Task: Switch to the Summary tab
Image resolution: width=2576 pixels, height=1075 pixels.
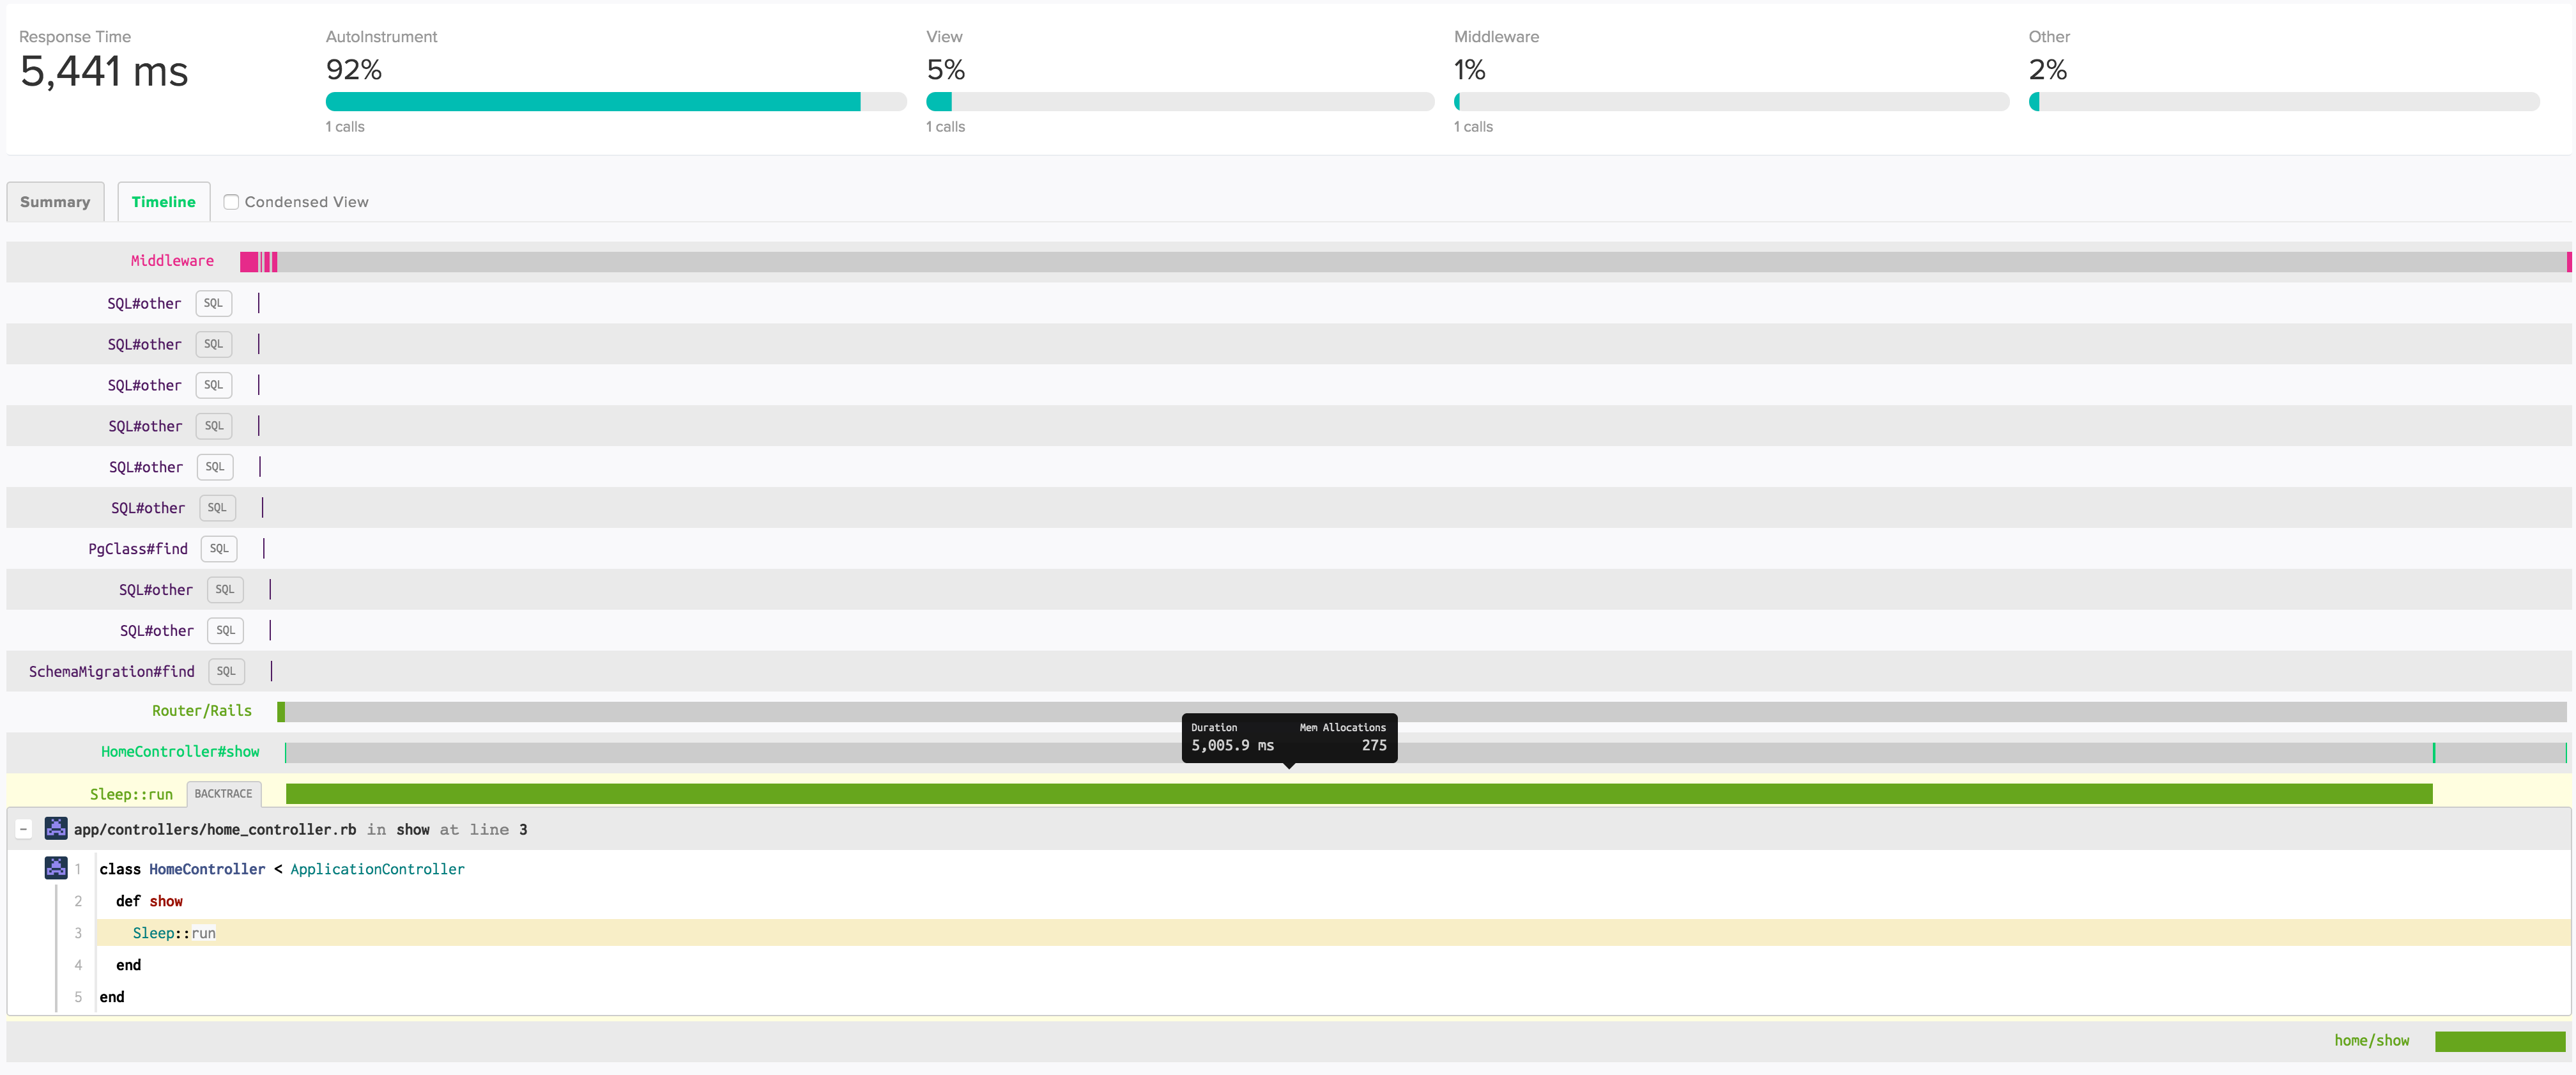Action: [55, 202]
